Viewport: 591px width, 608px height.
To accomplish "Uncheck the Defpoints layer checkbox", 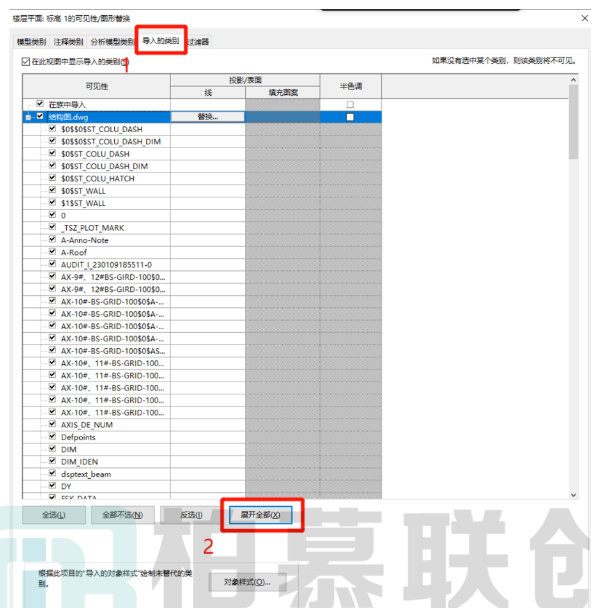I will 52,436.
